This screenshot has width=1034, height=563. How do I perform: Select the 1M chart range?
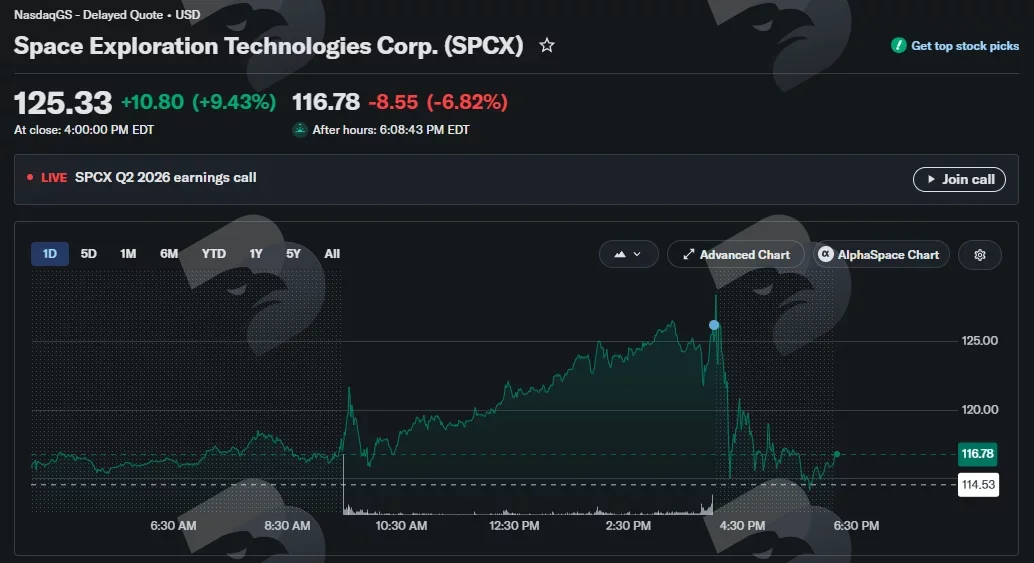coord(128,254)
